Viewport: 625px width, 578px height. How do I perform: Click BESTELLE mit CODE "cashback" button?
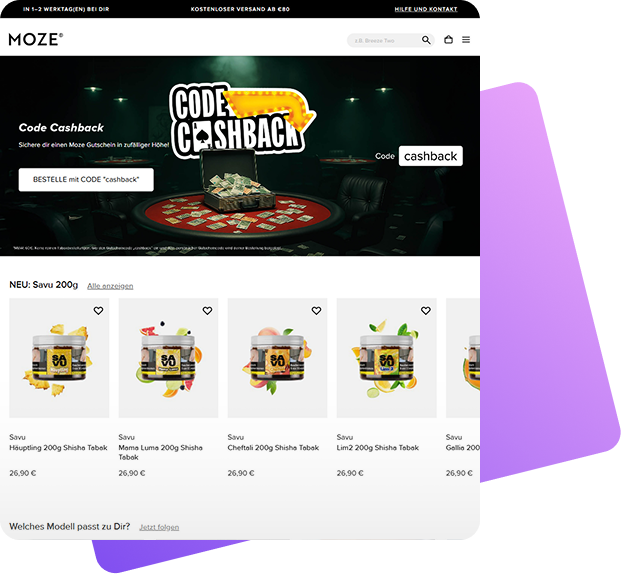(86, 180)
